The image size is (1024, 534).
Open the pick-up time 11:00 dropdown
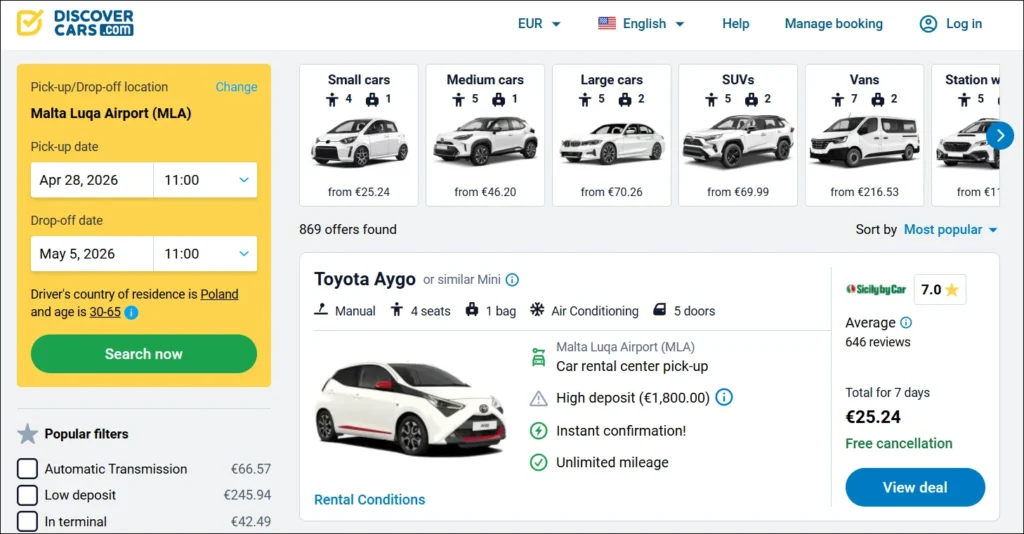(205, 180)
